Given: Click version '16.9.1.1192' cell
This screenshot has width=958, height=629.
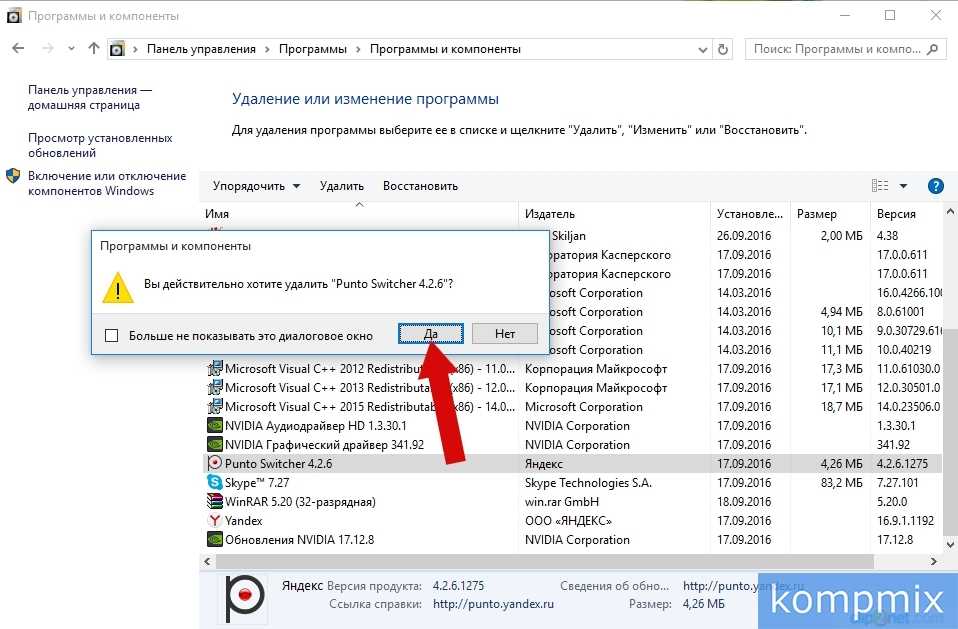Looking at the screenshot, I should pyautogui.click(x=905, y=521).
